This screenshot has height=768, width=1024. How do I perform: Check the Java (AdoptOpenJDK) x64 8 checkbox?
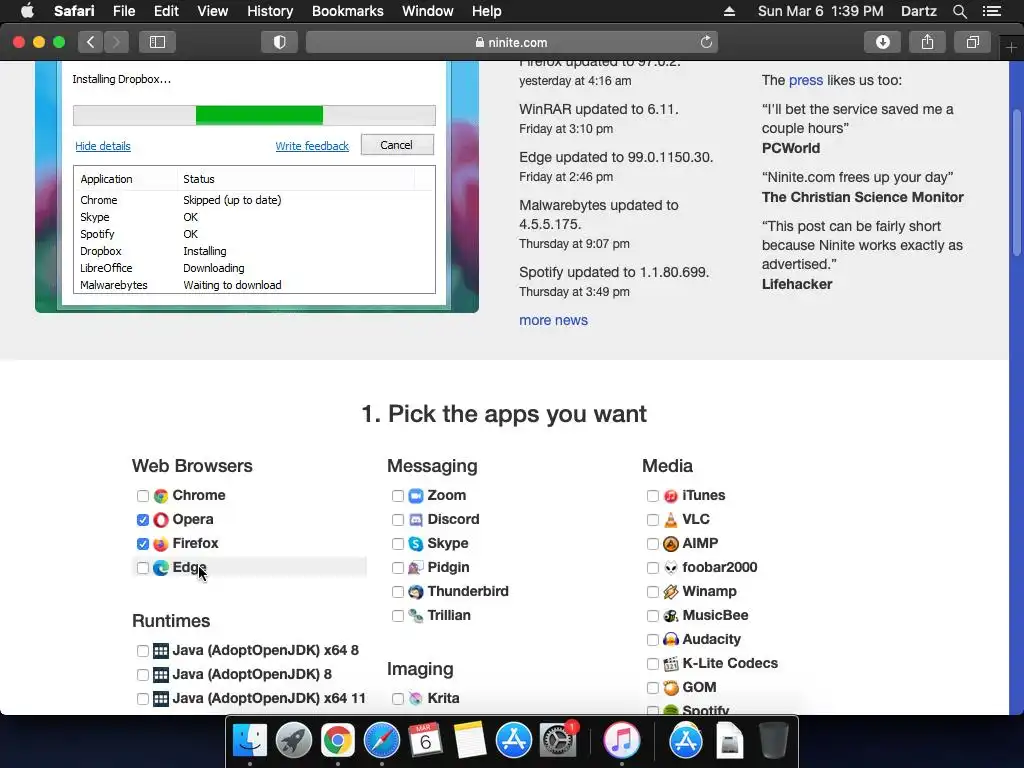(142, 651)
